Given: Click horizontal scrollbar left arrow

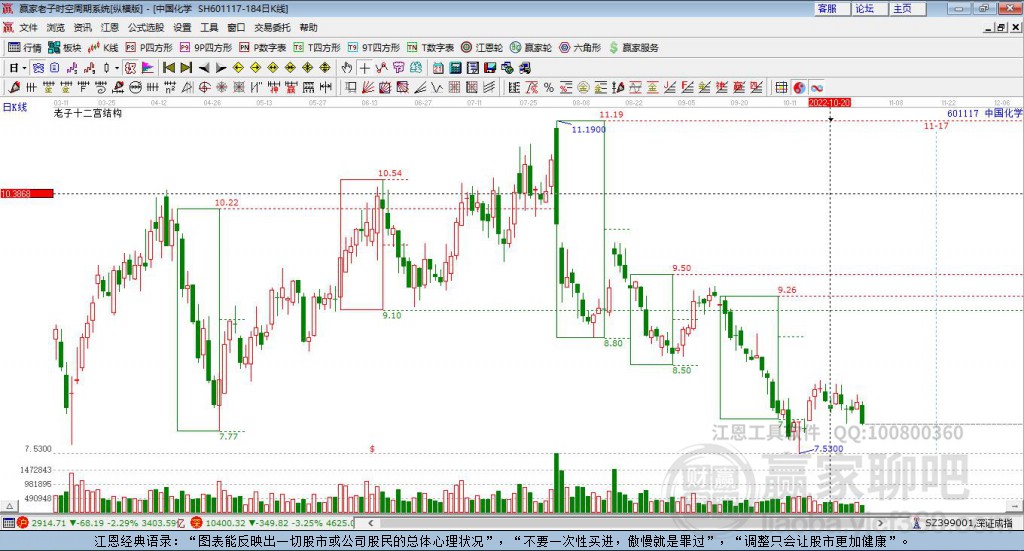Looking at the screenshot, I should tap(370, 523).
